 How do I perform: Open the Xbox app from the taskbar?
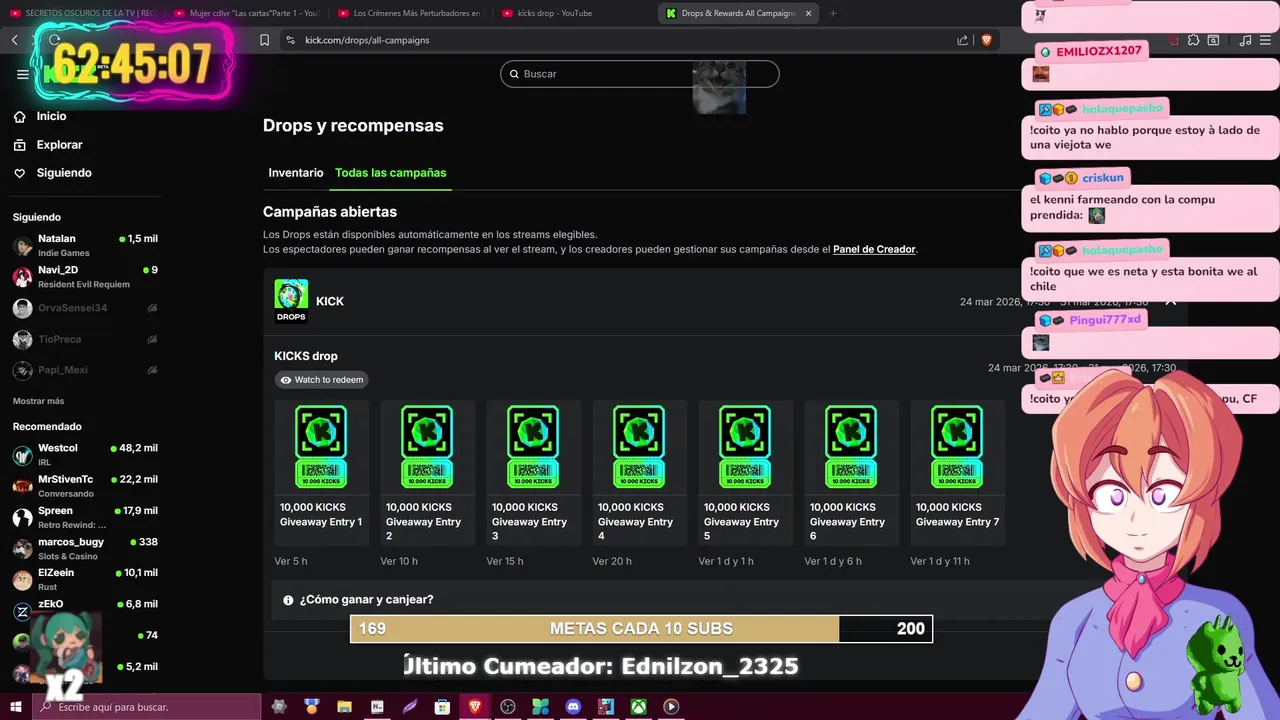638,707
